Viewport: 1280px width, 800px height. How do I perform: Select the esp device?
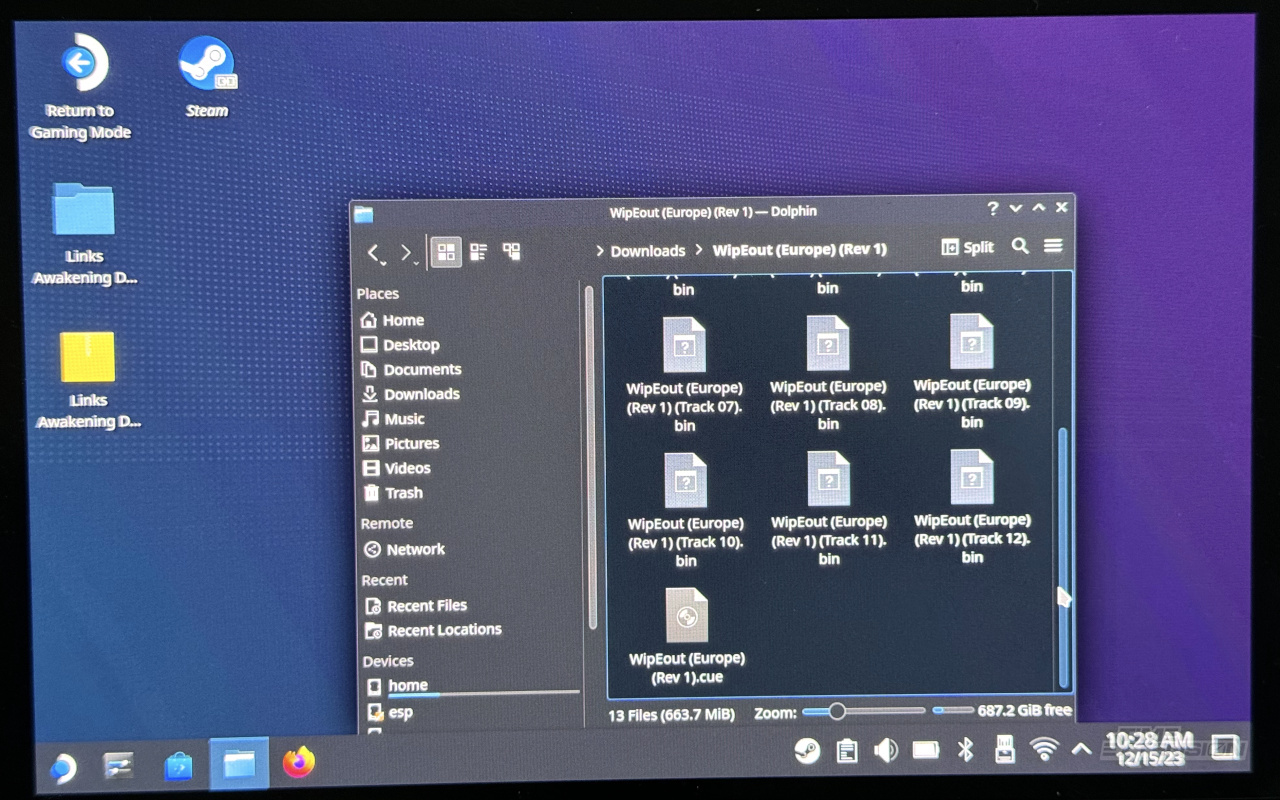390,713
